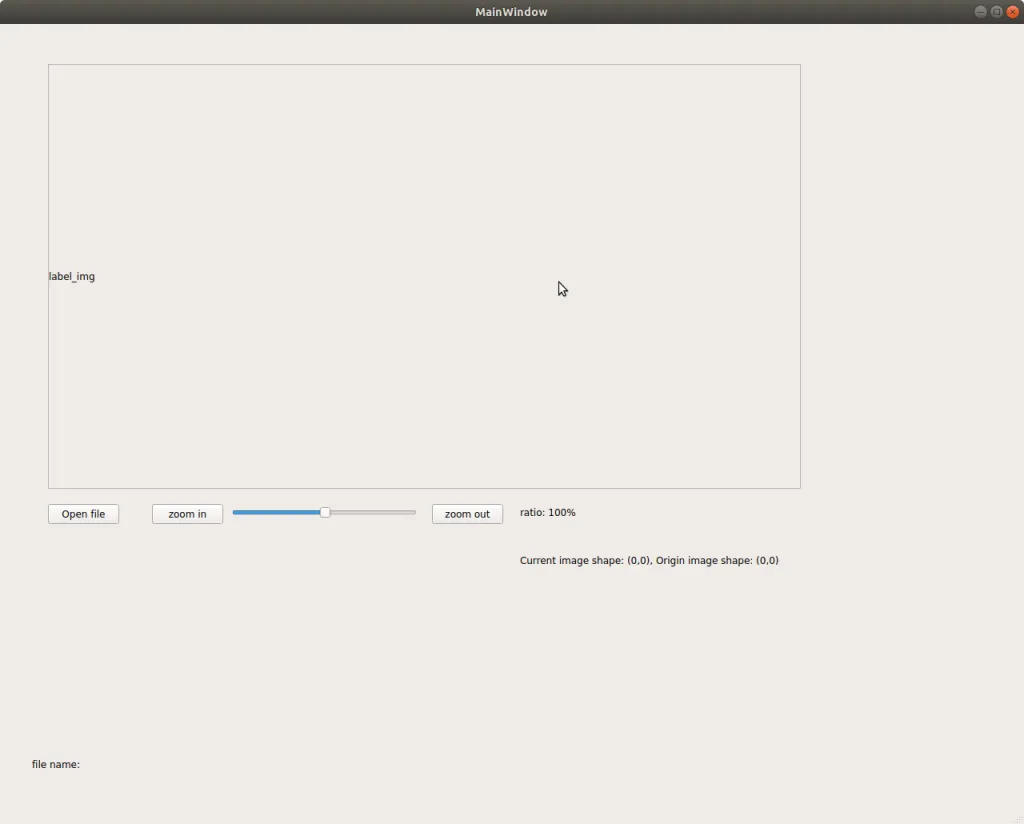This screenshot has width=1024, height=824.
Task: Click the 'label_img' placeholder text
Action: 72,276
